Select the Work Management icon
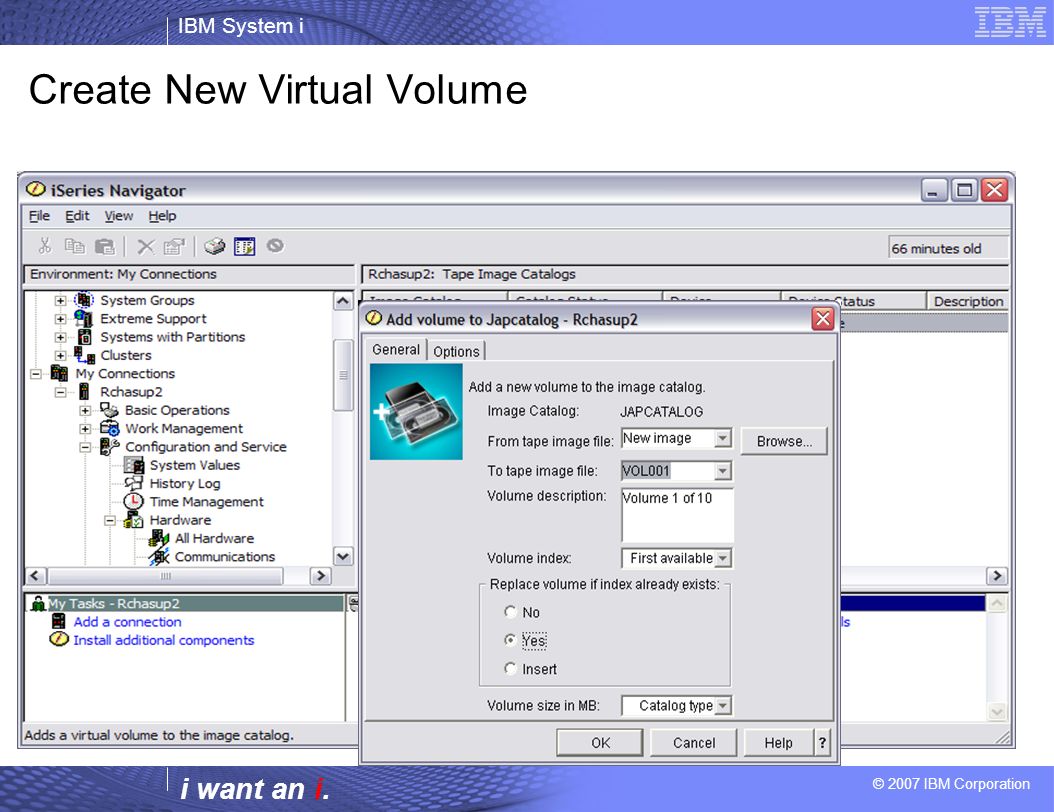The width and height of the screenshot is (1054, 812). (109, 428)
